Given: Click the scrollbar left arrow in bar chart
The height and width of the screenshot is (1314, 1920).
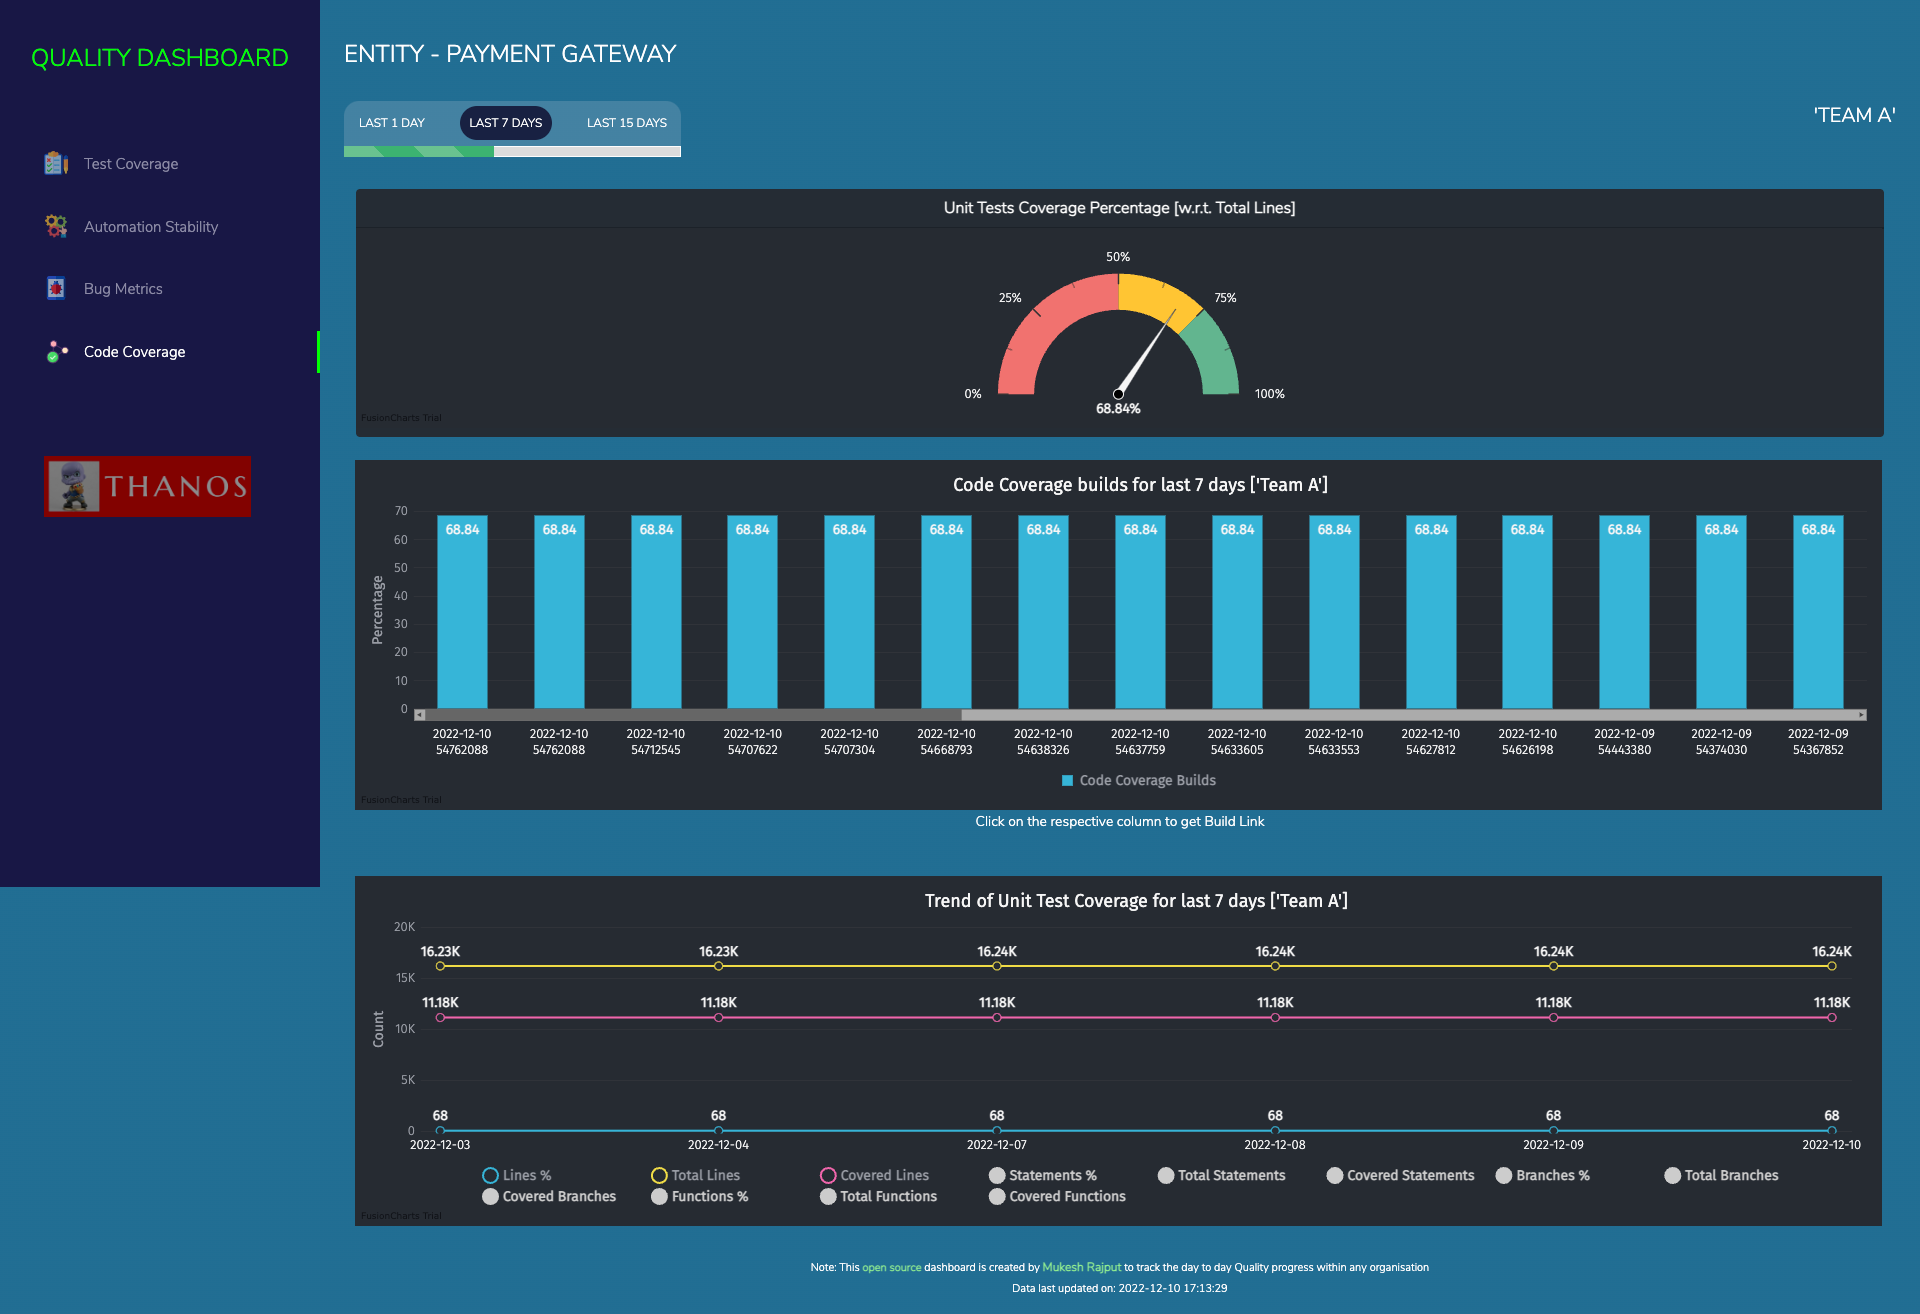Looking at the screenshot, I should point(419,715).
